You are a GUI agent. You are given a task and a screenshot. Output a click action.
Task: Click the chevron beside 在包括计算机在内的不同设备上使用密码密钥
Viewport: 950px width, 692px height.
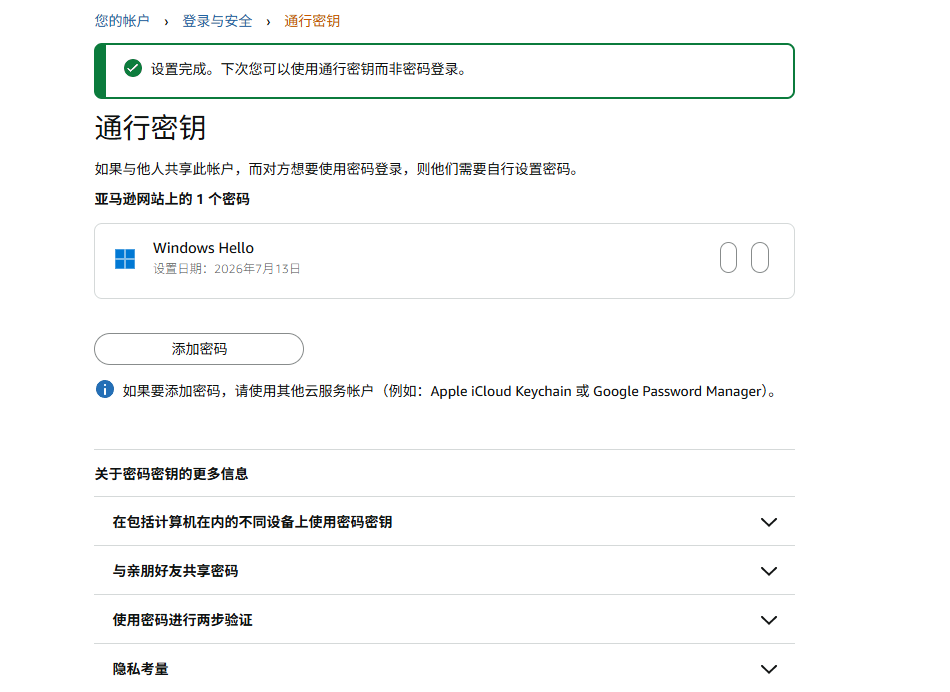pyautogui.click(x=769, y=522)
